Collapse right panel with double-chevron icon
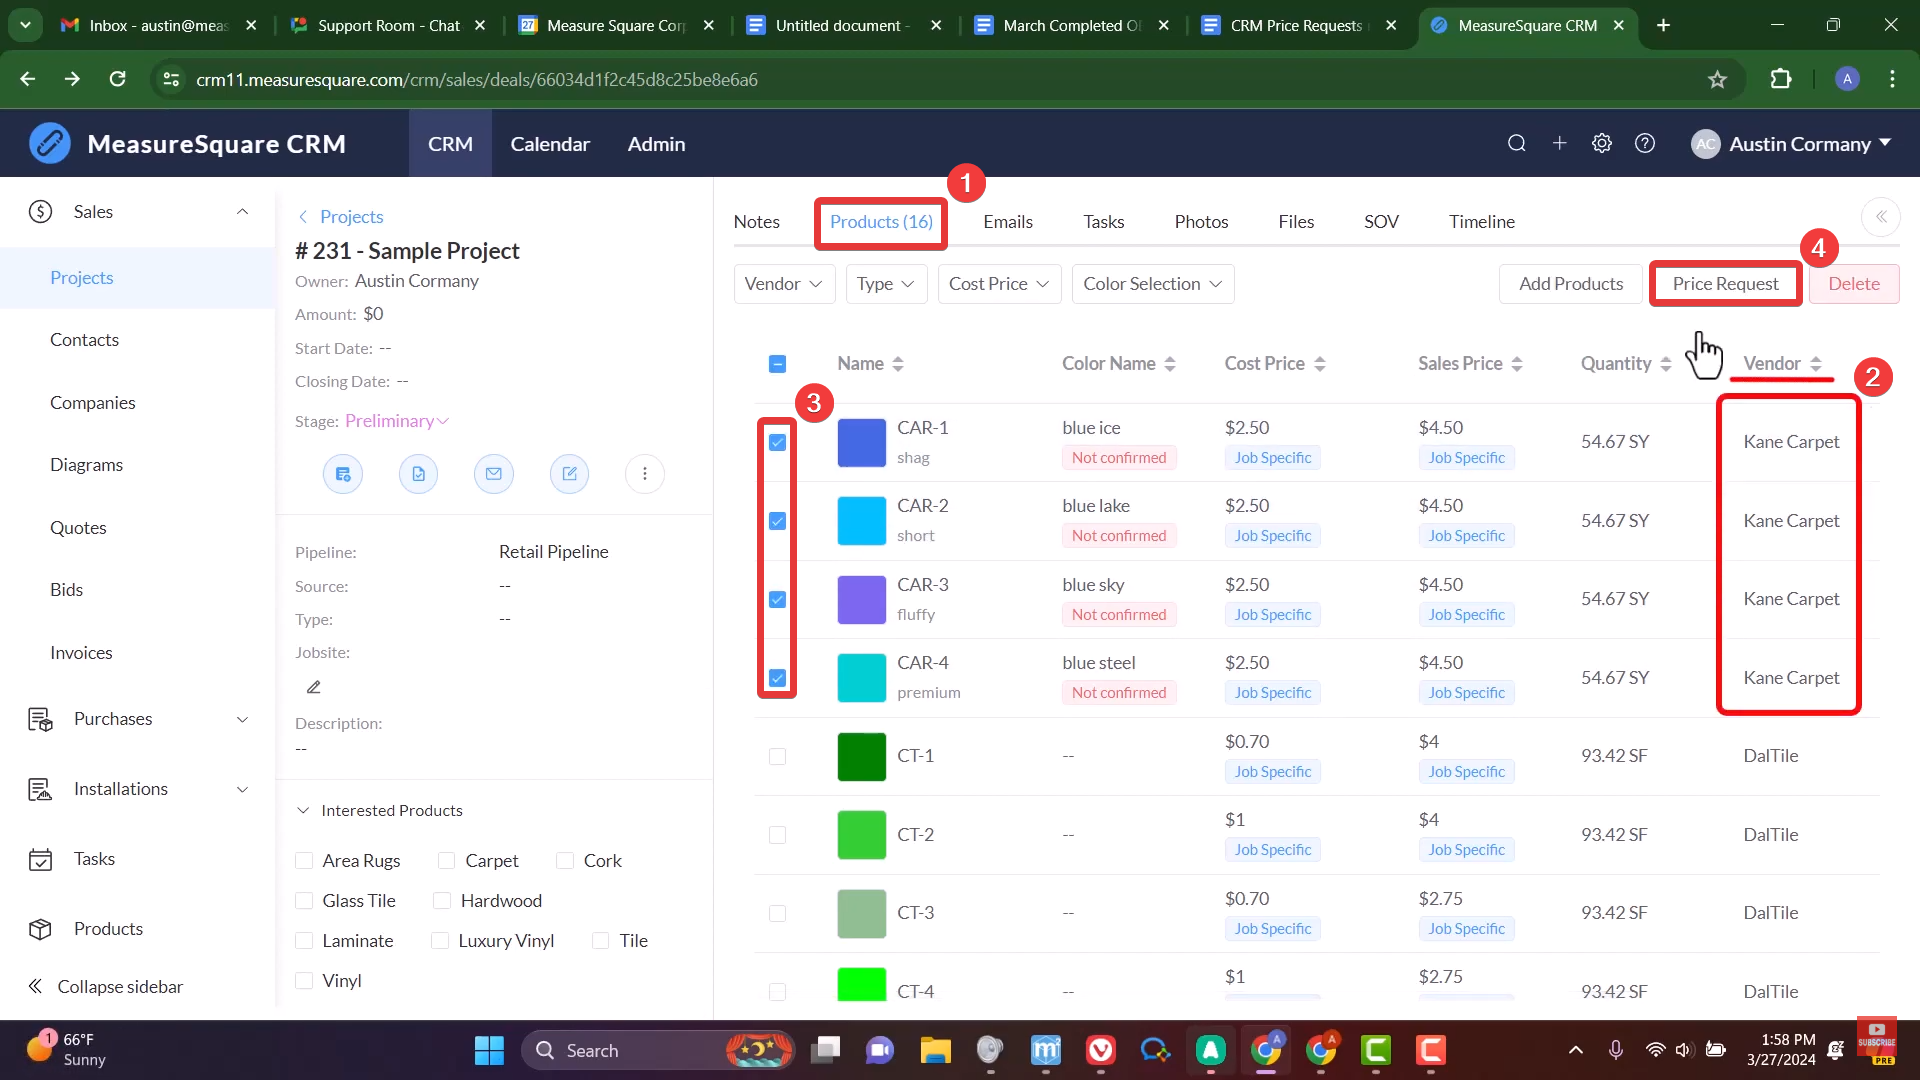This screenshot has height=1080, width=1920. [1880, 217]
